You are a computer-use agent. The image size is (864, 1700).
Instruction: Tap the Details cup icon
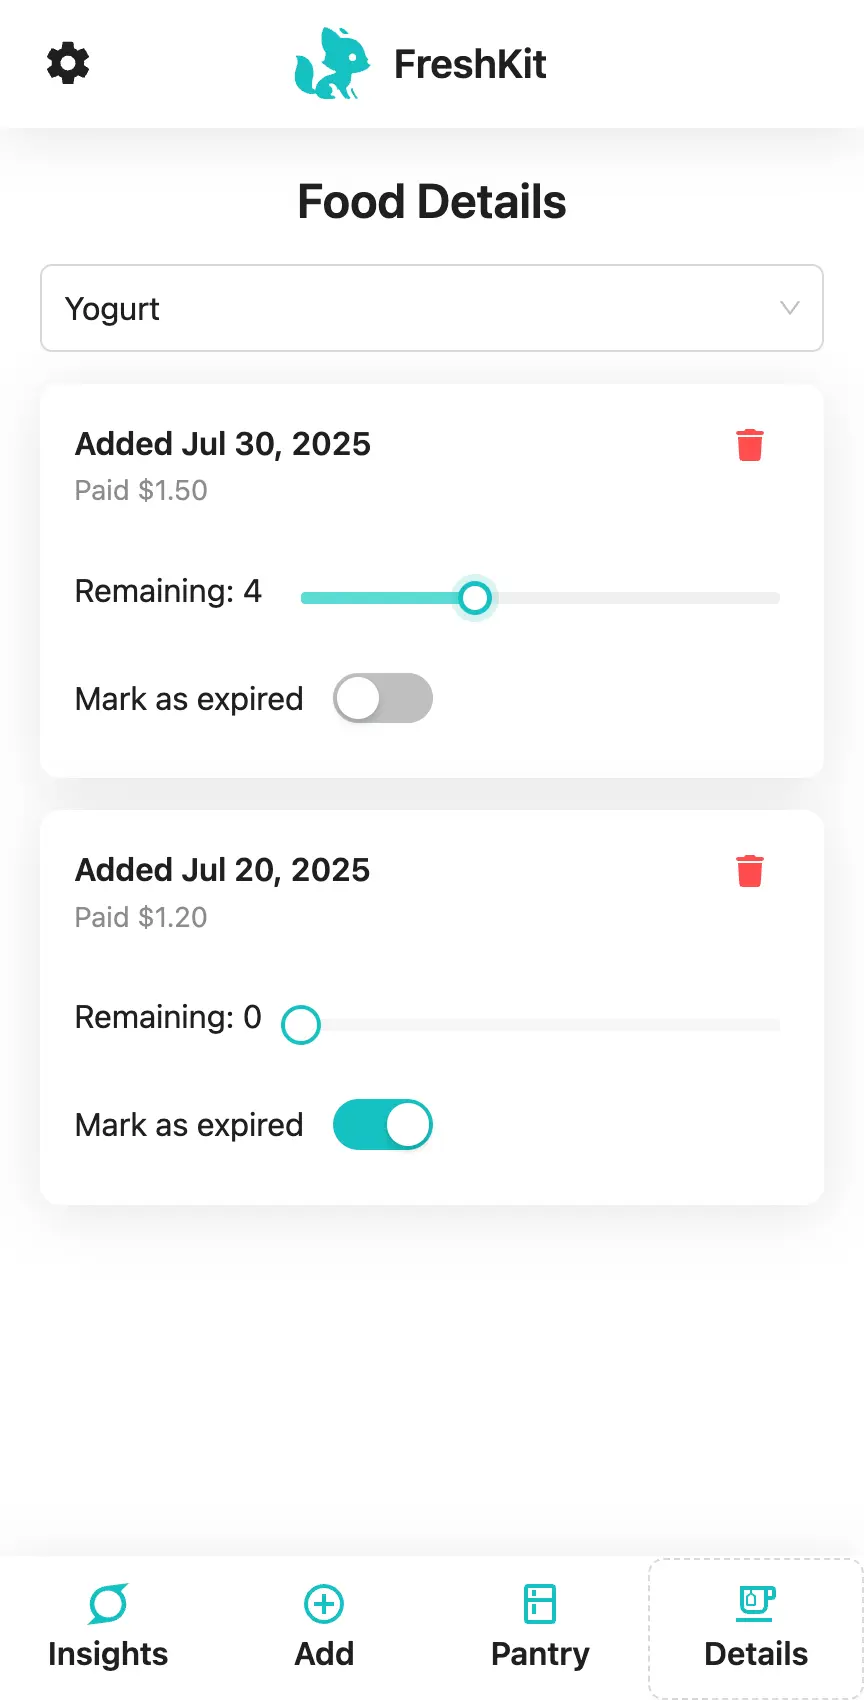[756, 1604]
